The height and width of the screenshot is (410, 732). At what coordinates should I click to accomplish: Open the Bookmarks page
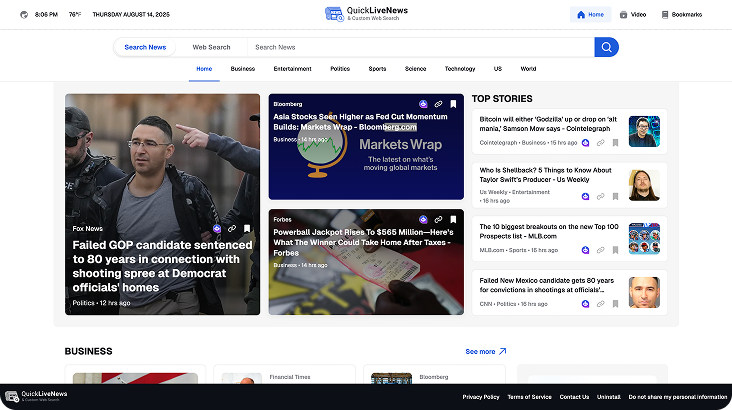(682, 14)
